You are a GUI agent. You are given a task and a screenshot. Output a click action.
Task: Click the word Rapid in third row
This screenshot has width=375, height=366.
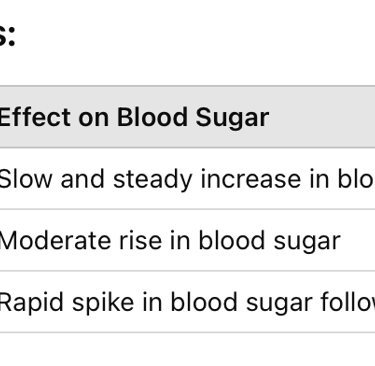31,303
